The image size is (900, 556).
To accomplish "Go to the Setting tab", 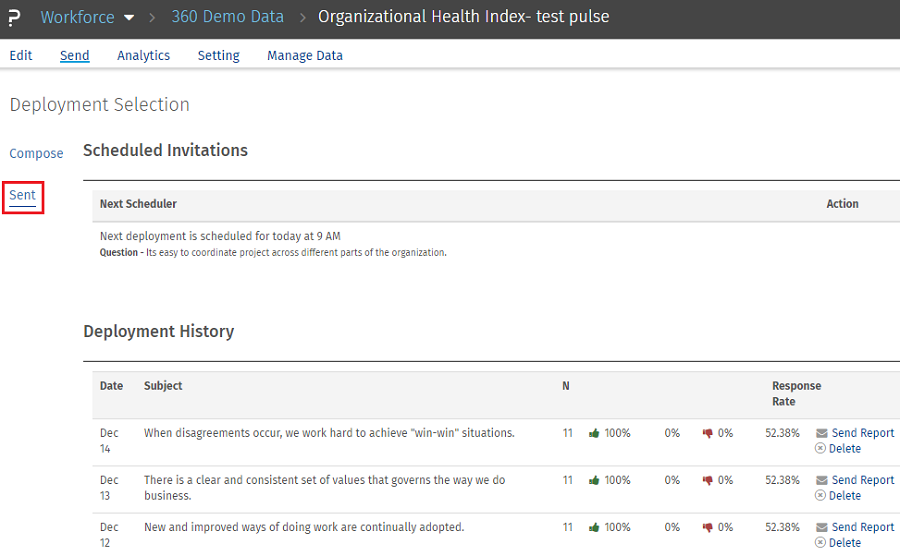I will point(218,56).
